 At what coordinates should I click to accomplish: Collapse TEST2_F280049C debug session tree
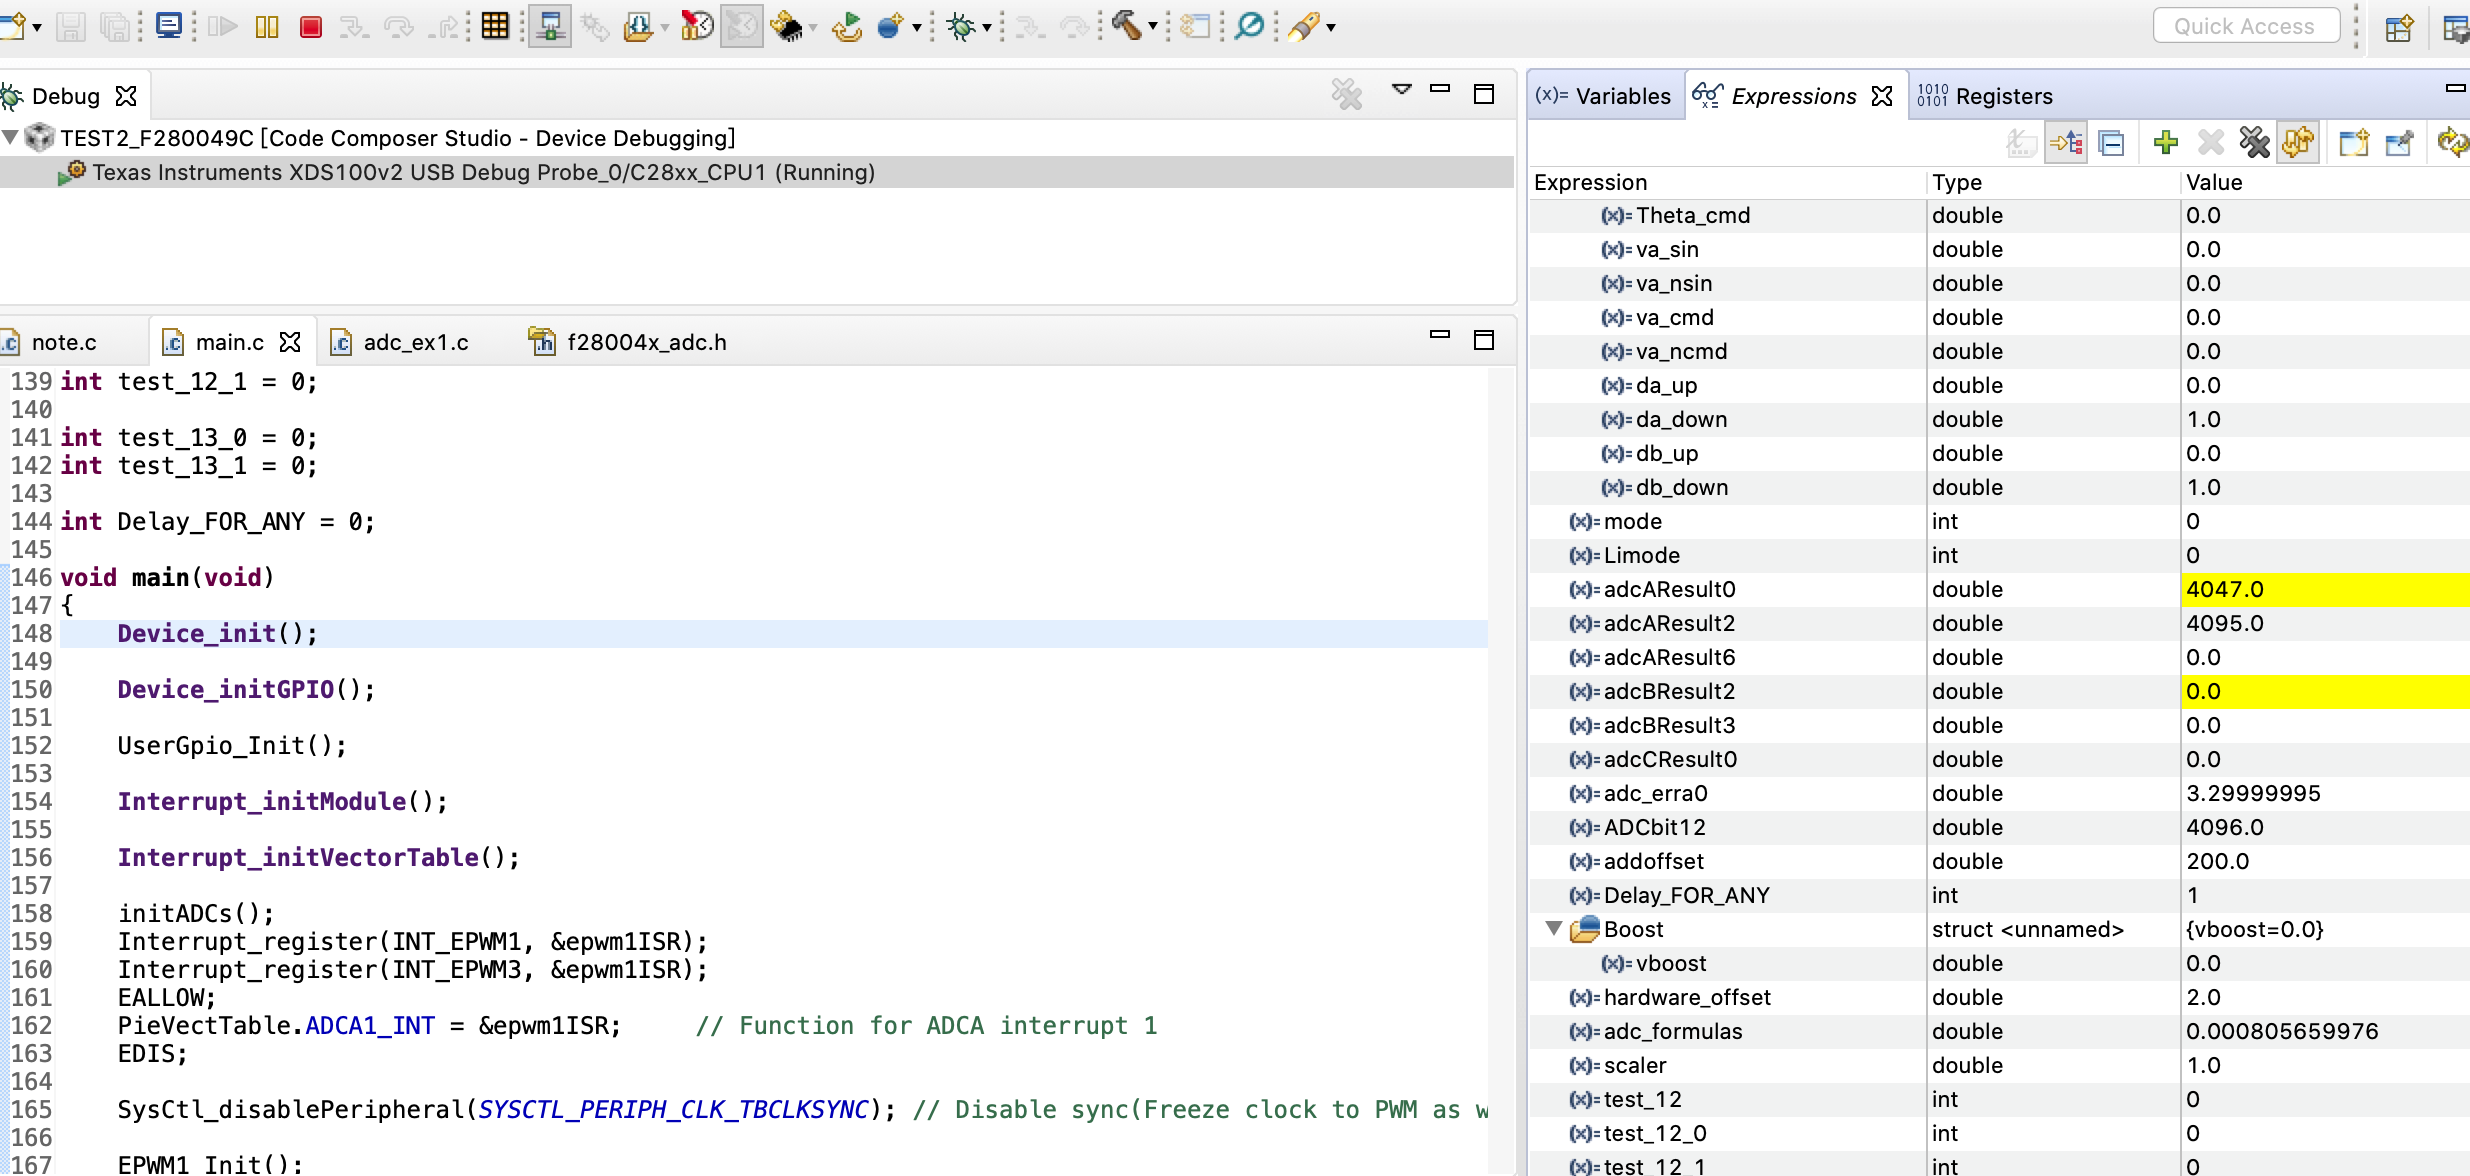pos(10,137)
